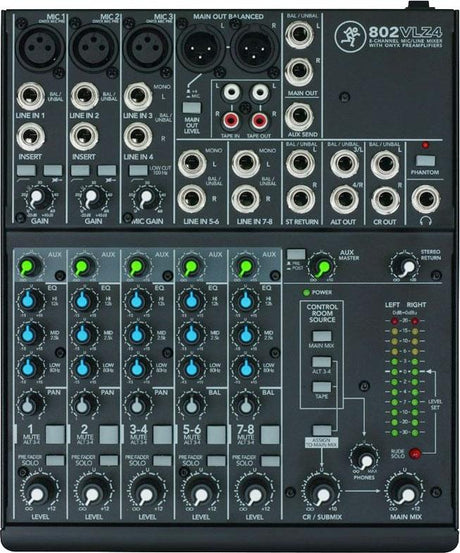Click the green POWER LED
The image size is (460, 553).
coord(306,292)
